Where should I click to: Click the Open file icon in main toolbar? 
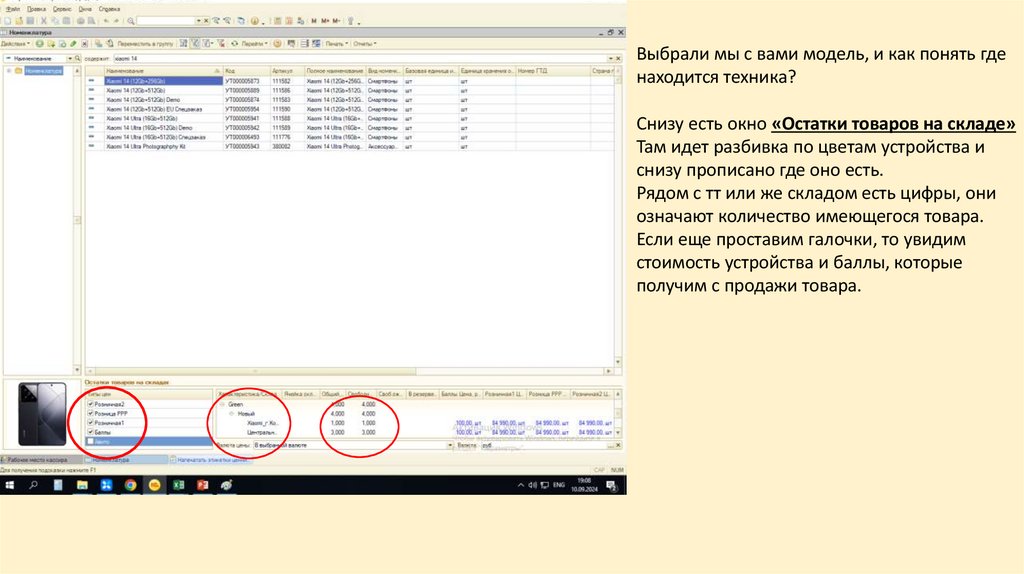click(x=19, y=21)
